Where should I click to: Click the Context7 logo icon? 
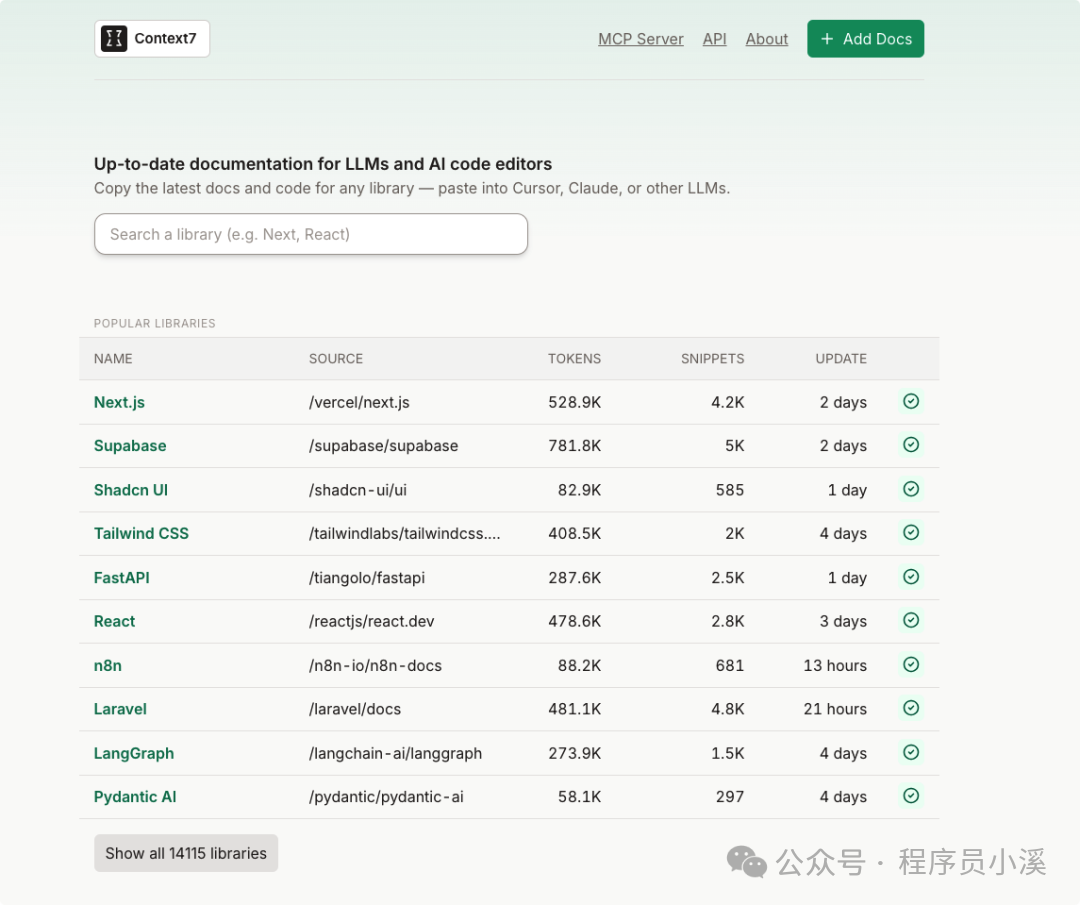[114, 39]
